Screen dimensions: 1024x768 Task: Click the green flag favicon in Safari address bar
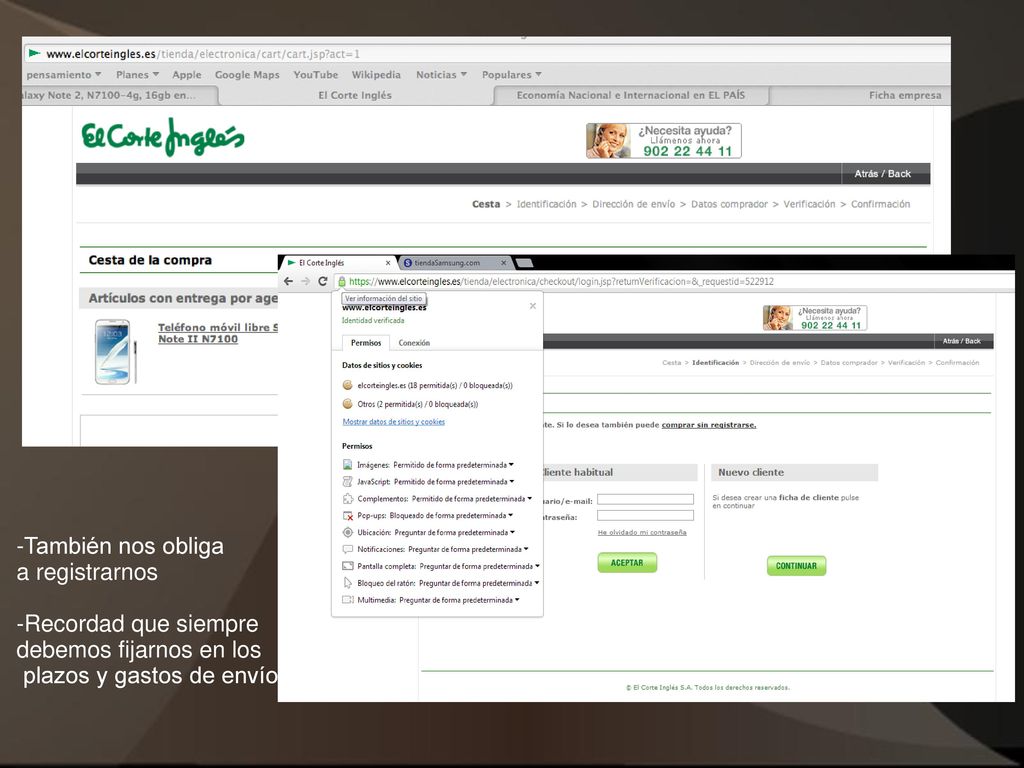pos(35,54)
